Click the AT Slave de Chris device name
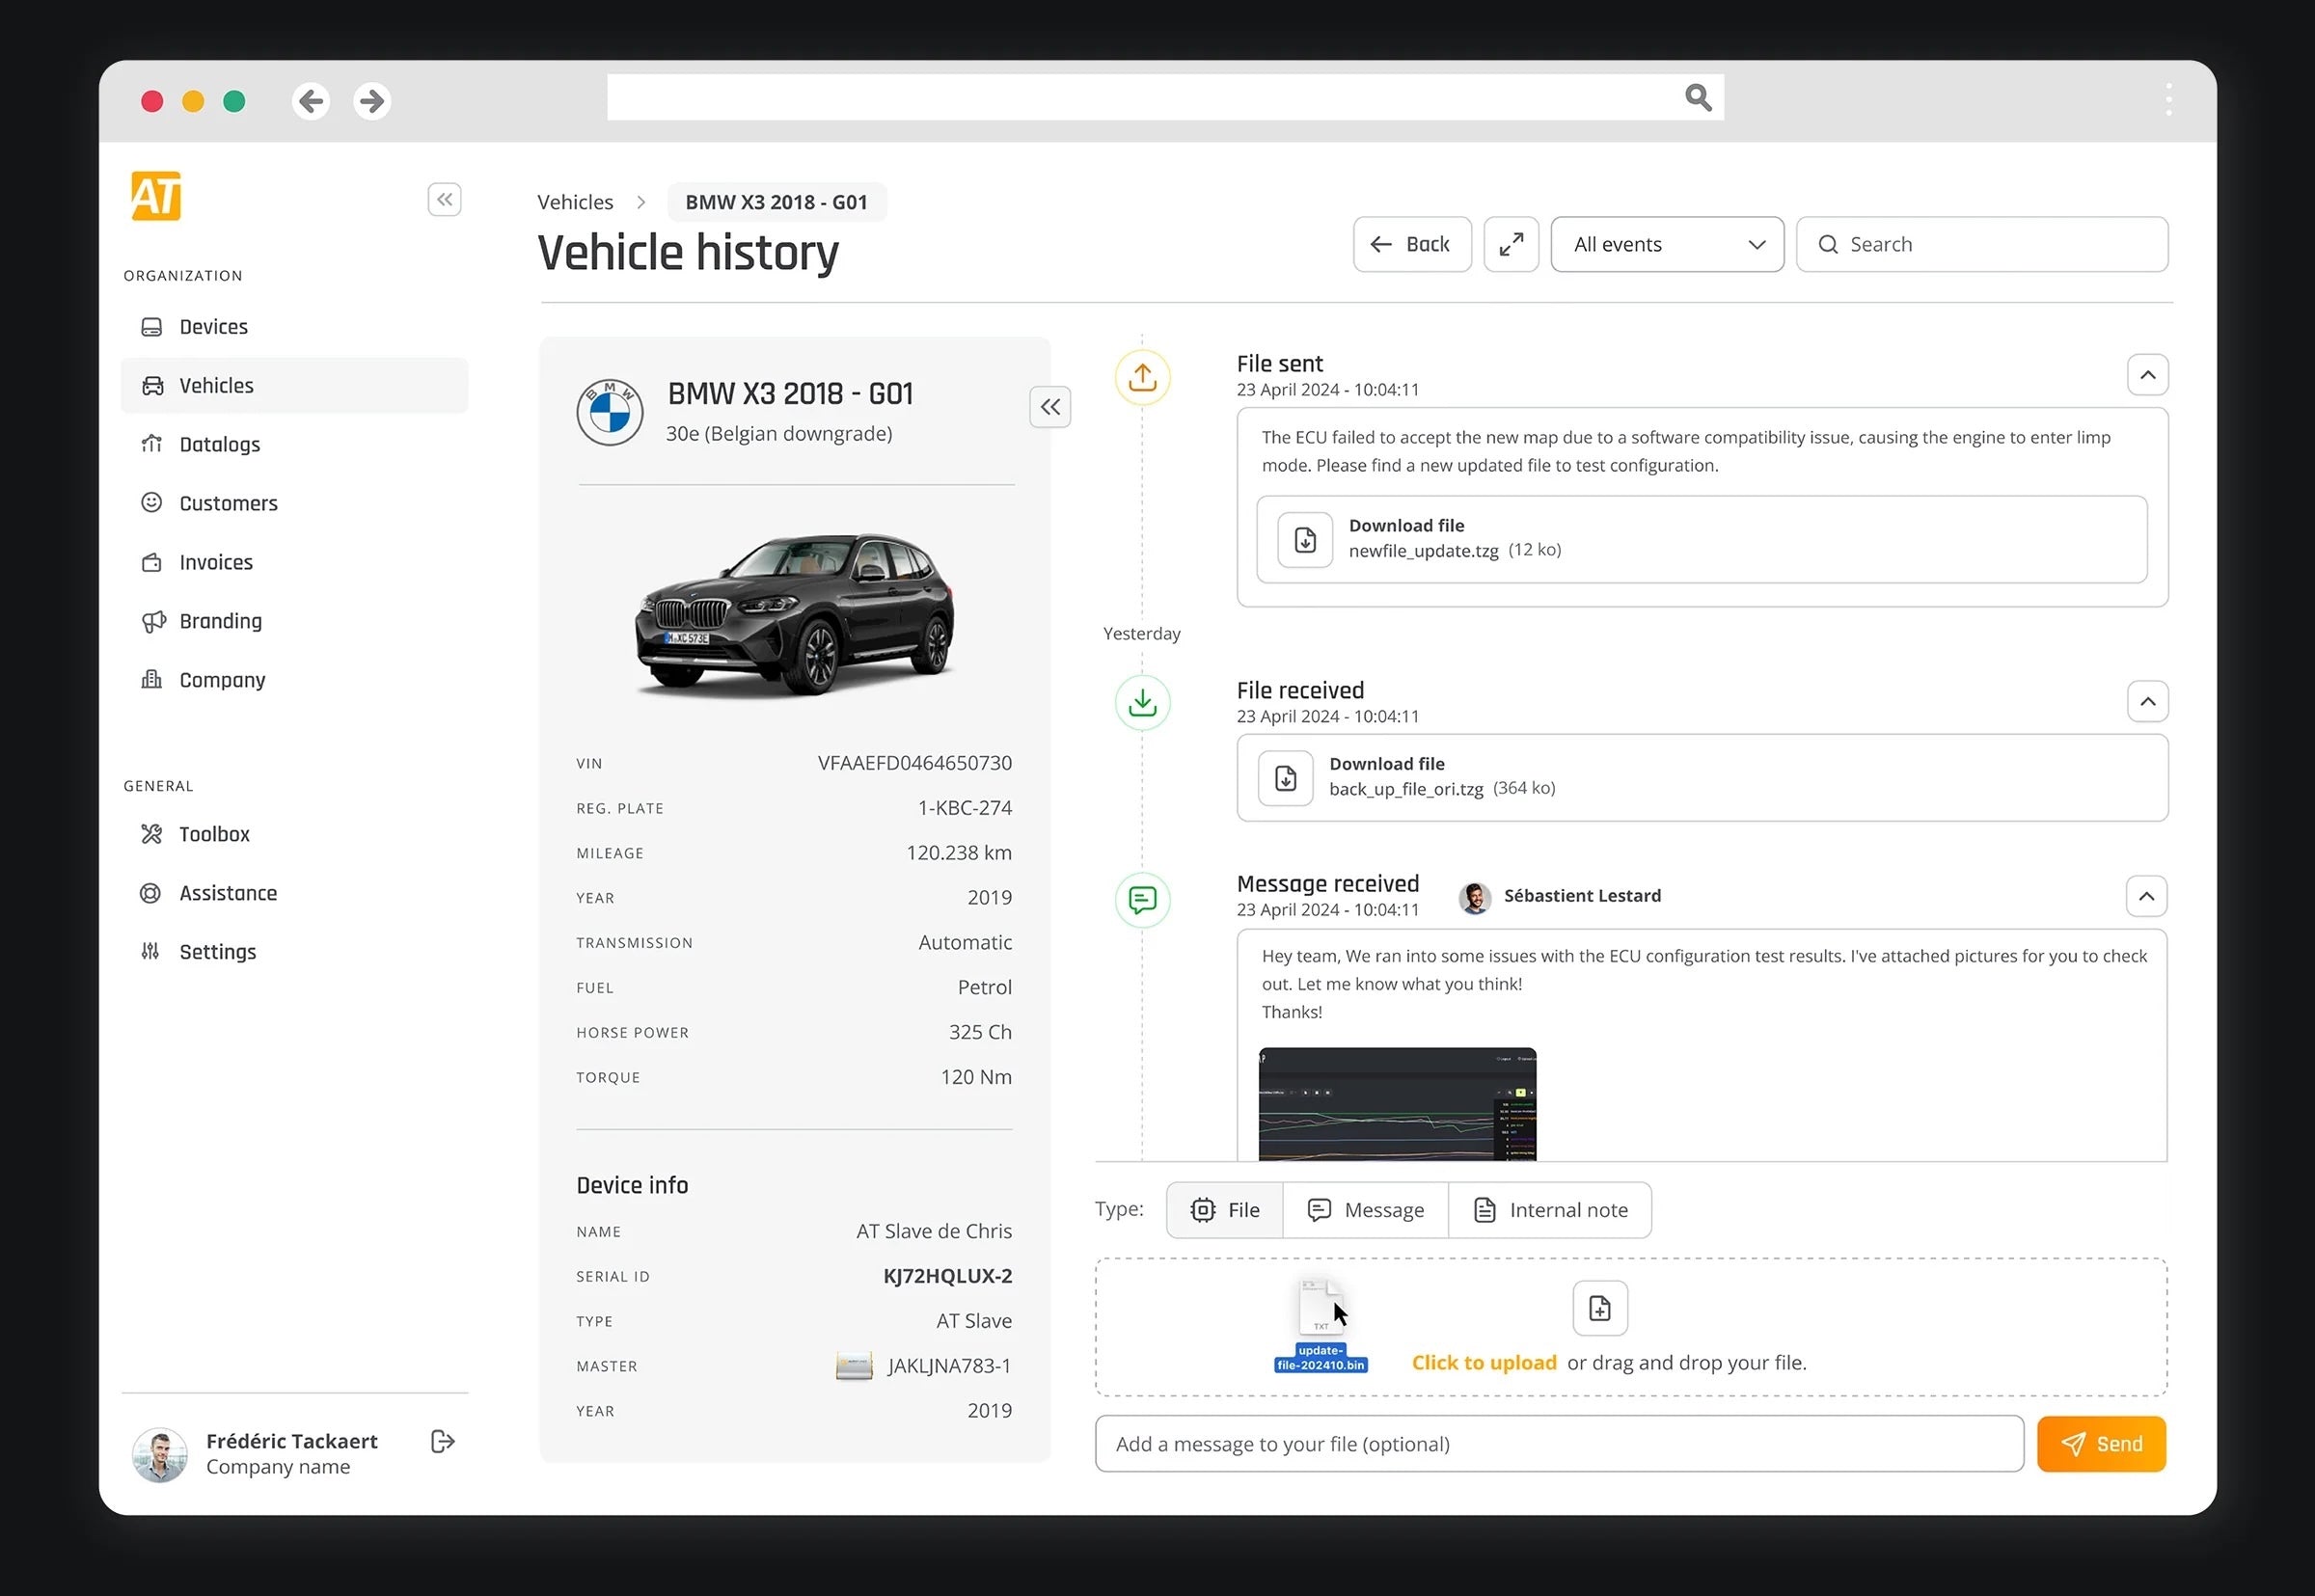 coord(933,1231)
